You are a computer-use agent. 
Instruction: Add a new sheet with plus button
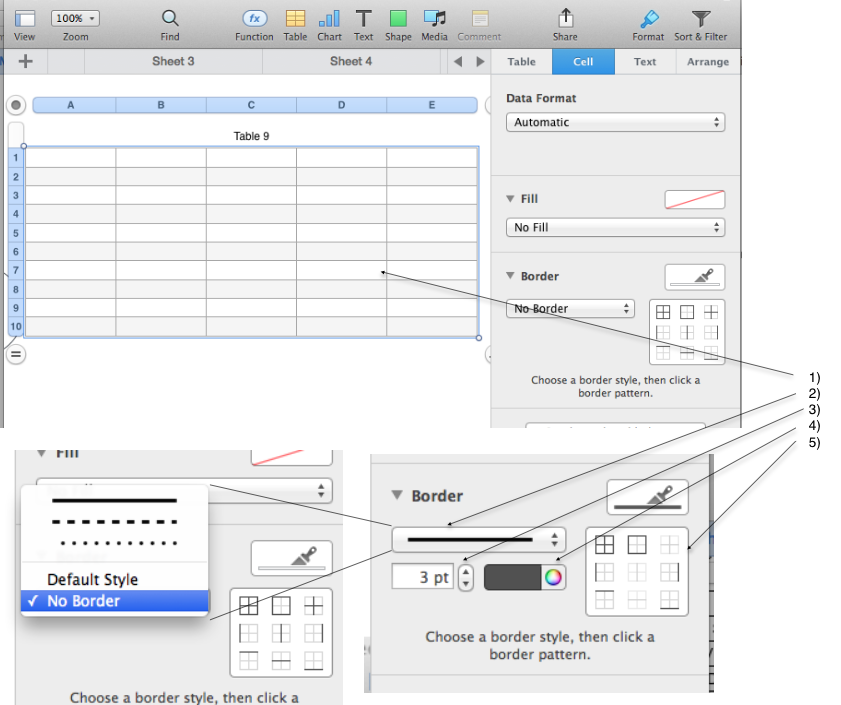[26, 62]
